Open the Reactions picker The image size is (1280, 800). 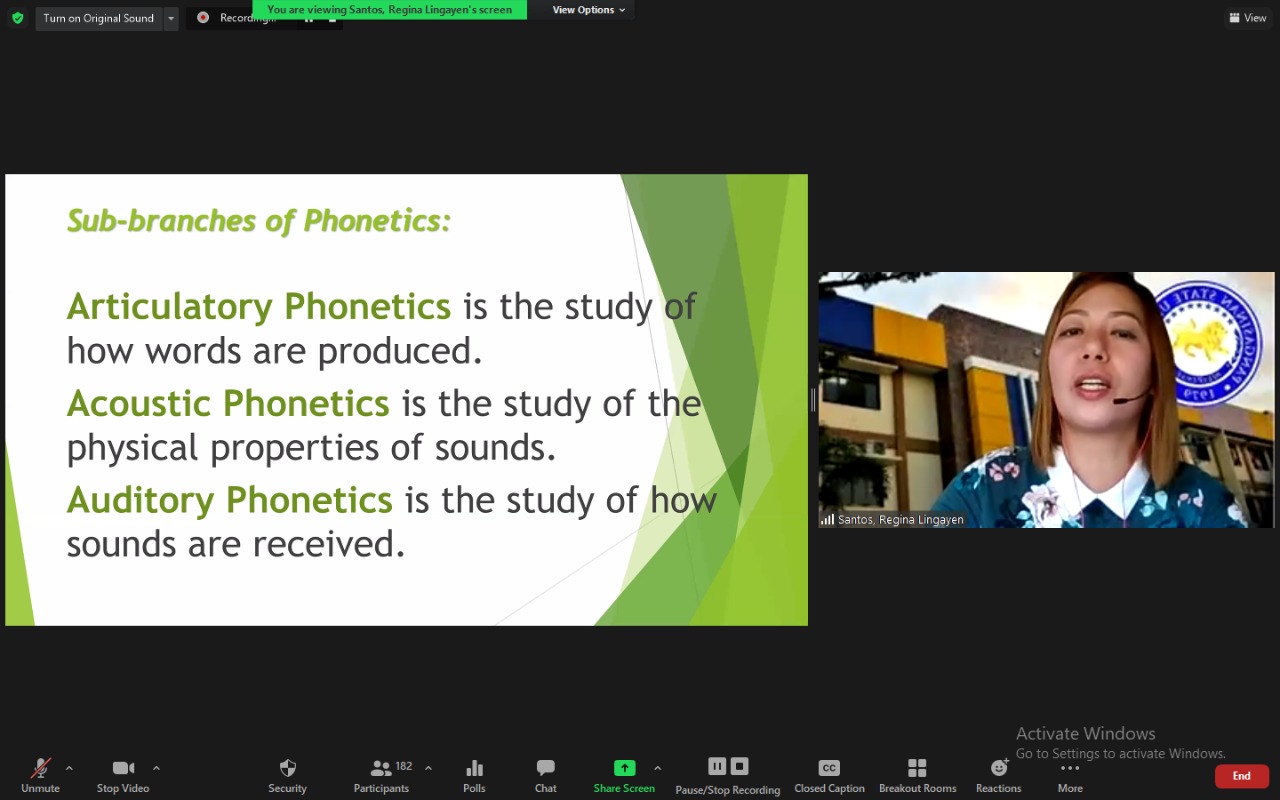(998, 776)
